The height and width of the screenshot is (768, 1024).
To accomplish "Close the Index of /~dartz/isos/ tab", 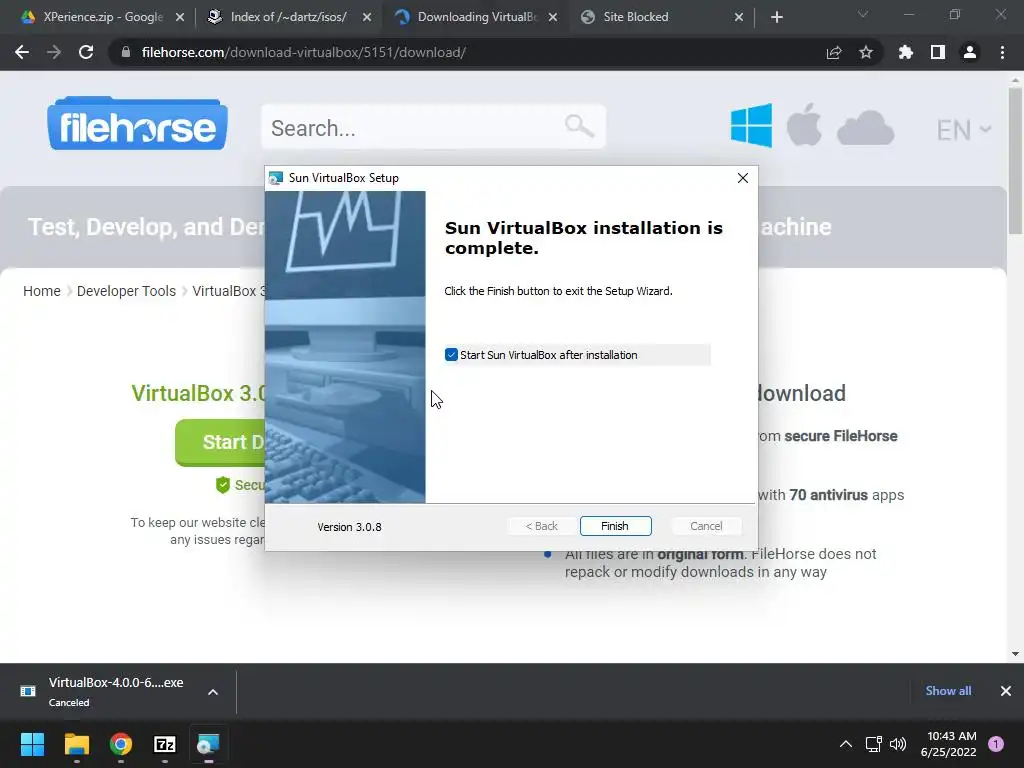I will pyautogui.click(x=366, y=17).
